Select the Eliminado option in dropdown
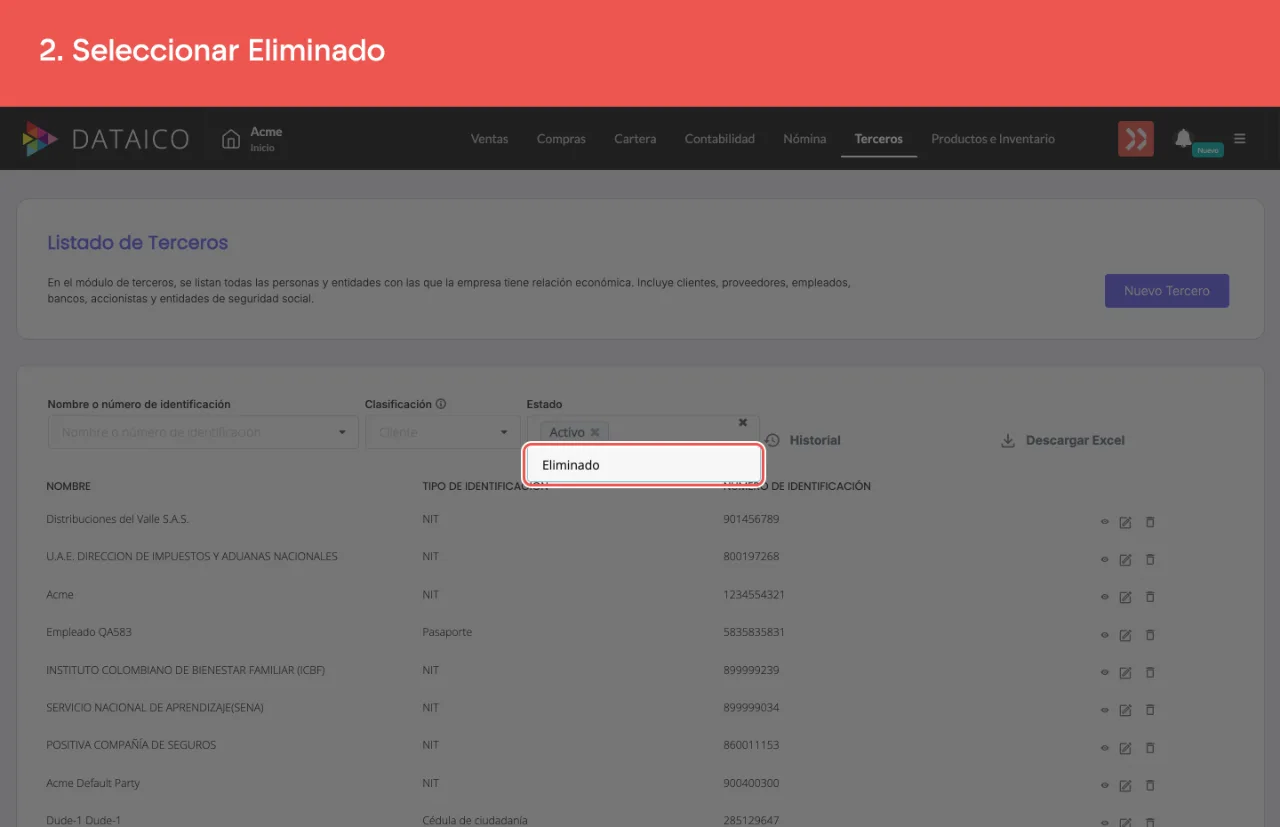This screenshot has width=1280, height=827. (644, 465)
